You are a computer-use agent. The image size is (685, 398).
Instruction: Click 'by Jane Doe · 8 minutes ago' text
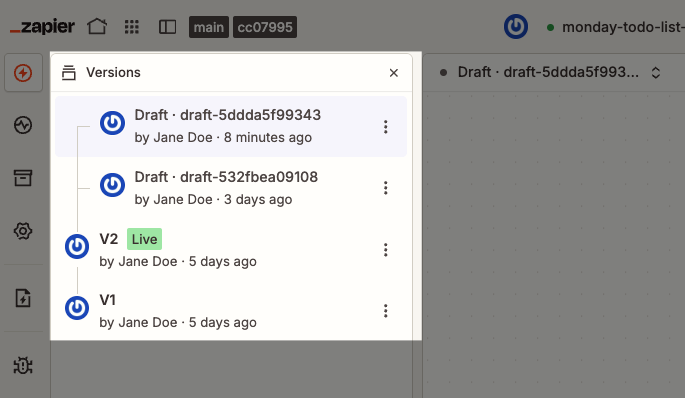[223, 138]
